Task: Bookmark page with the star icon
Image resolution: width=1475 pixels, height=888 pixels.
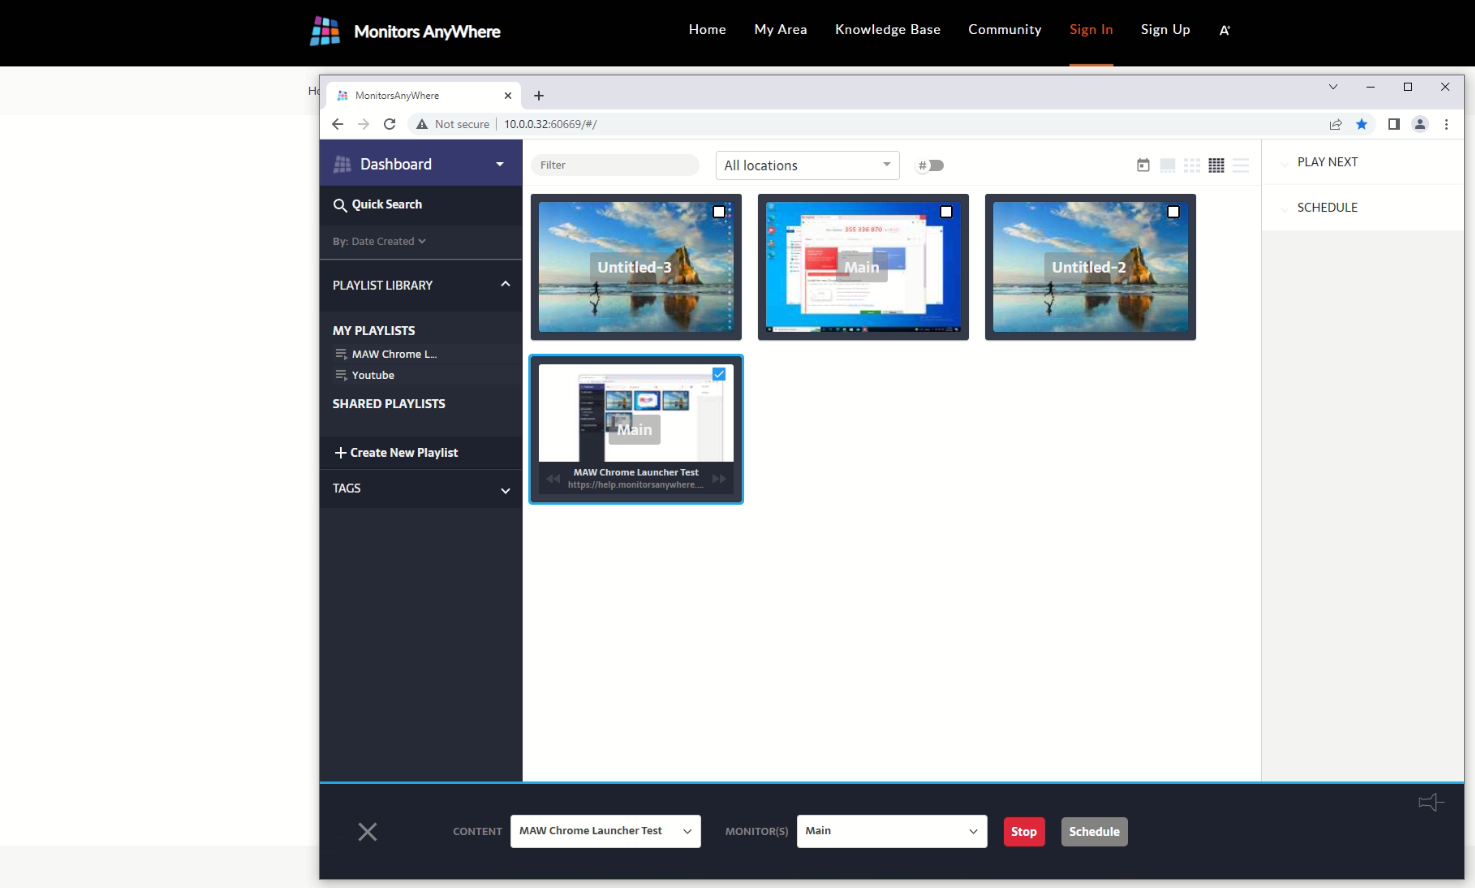Action: tap(1361, 124)
